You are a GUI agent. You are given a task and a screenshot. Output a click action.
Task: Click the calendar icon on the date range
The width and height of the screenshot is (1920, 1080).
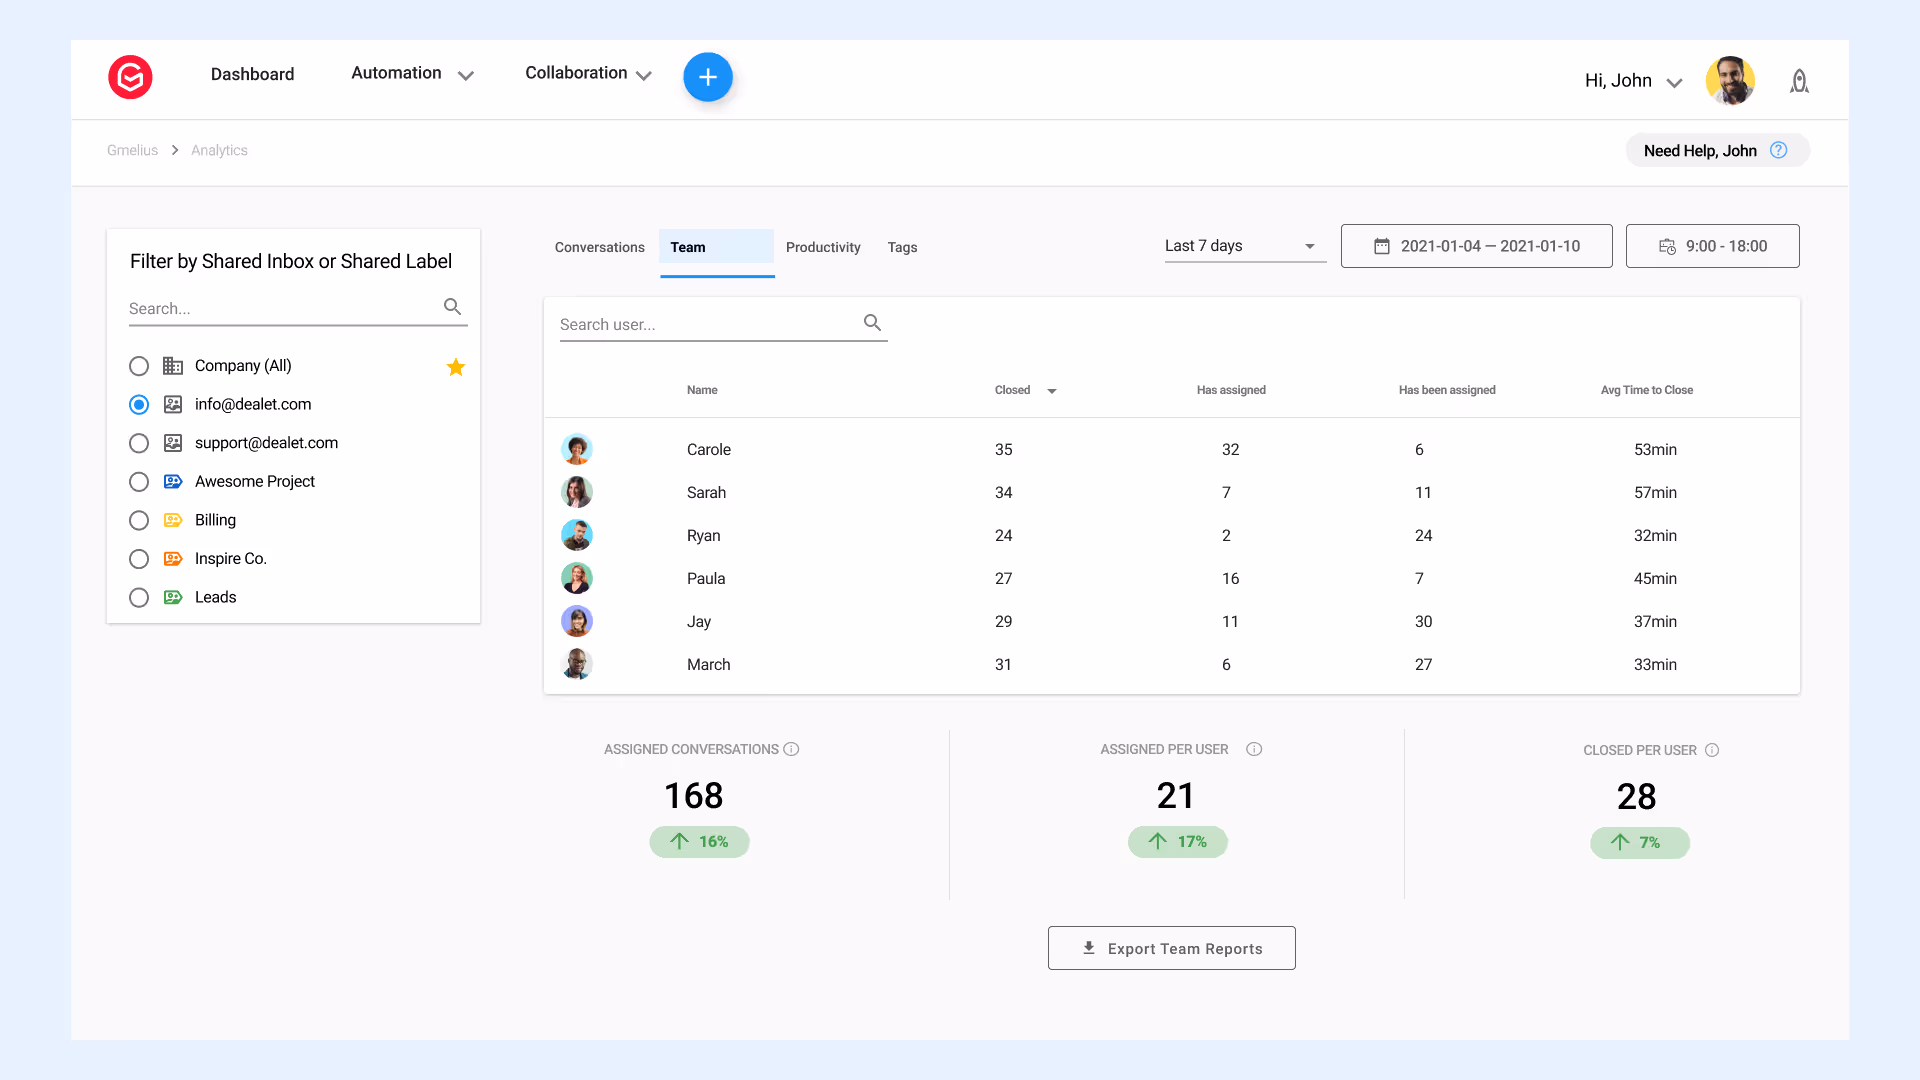(x=1383, y=245)
